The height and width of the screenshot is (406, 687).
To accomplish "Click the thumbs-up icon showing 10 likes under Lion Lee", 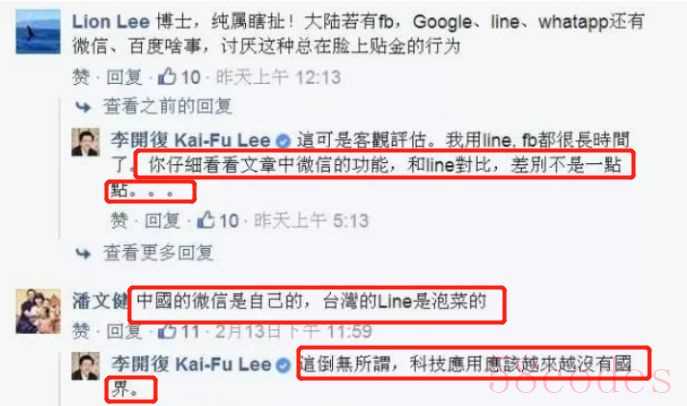I will click(167, 77).
